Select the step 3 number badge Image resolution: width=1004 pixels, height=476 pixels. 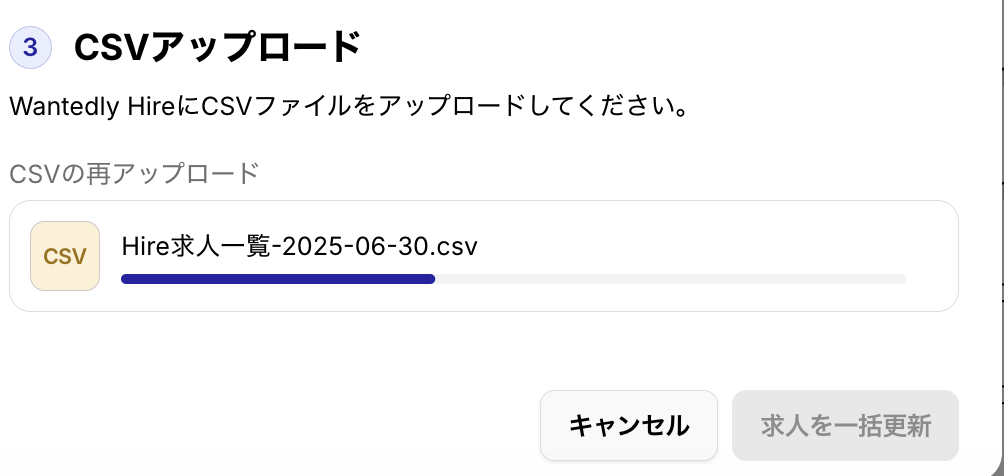[x=30, y=47]
